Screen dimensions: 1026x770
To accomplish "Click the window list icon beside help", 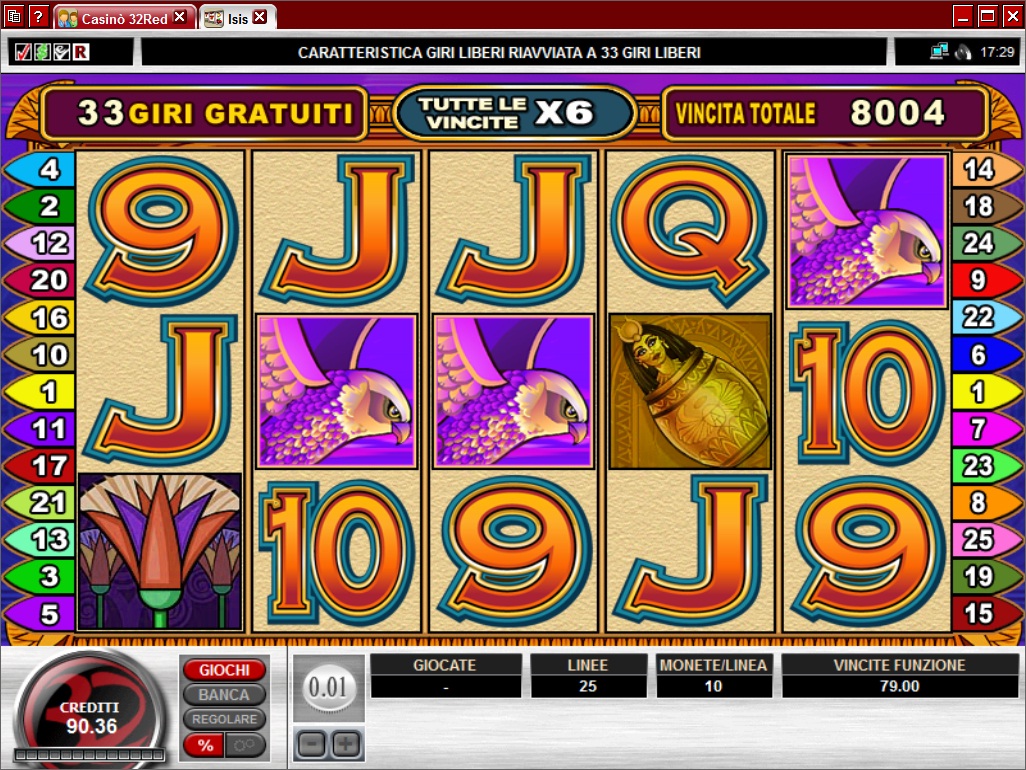I will (14, 16).
